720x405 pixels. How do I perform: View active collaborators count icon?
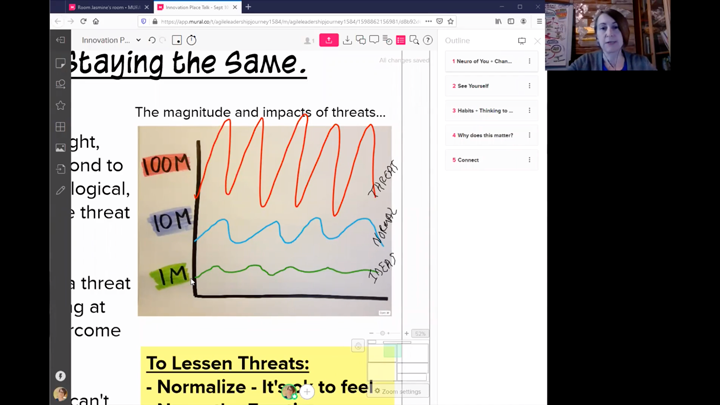point(309,41)
